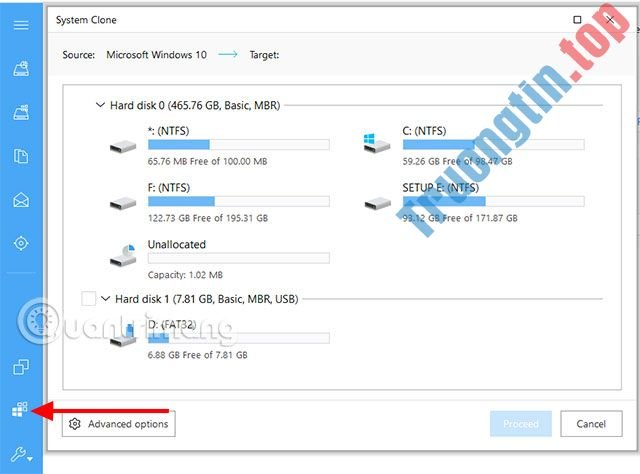
Task: Open the clone overlapping-squares icon
Action: tap(21, 367)
